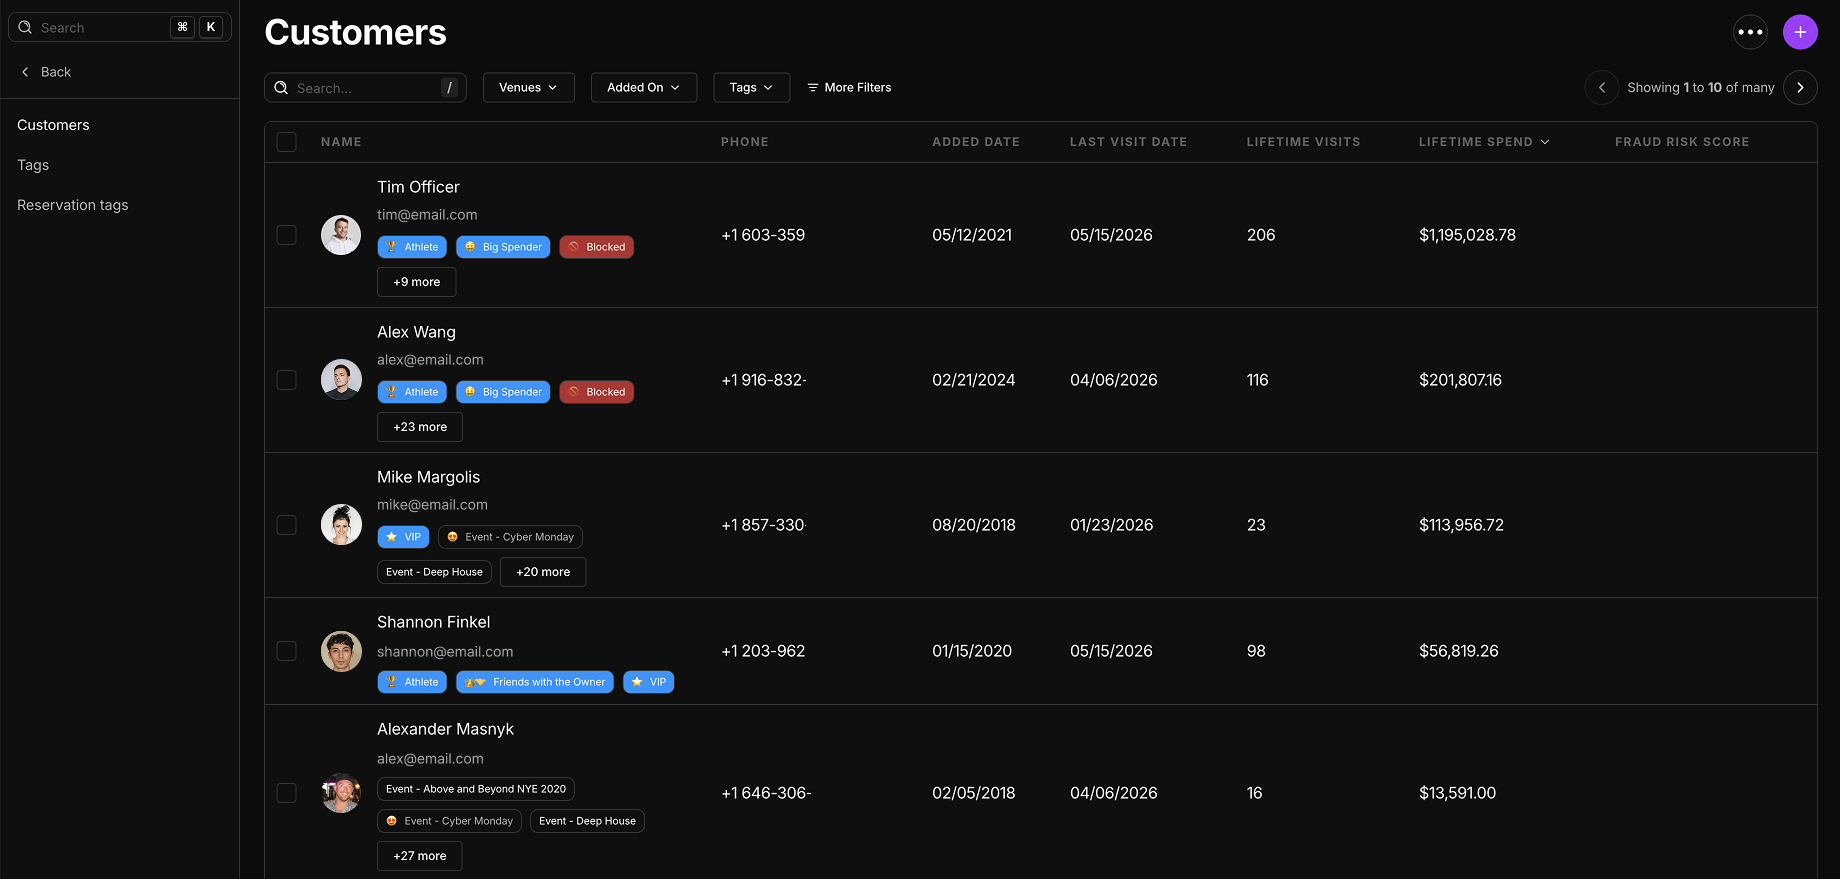
Task: Open Mike Margolis customer name
Action: (428, 477)
